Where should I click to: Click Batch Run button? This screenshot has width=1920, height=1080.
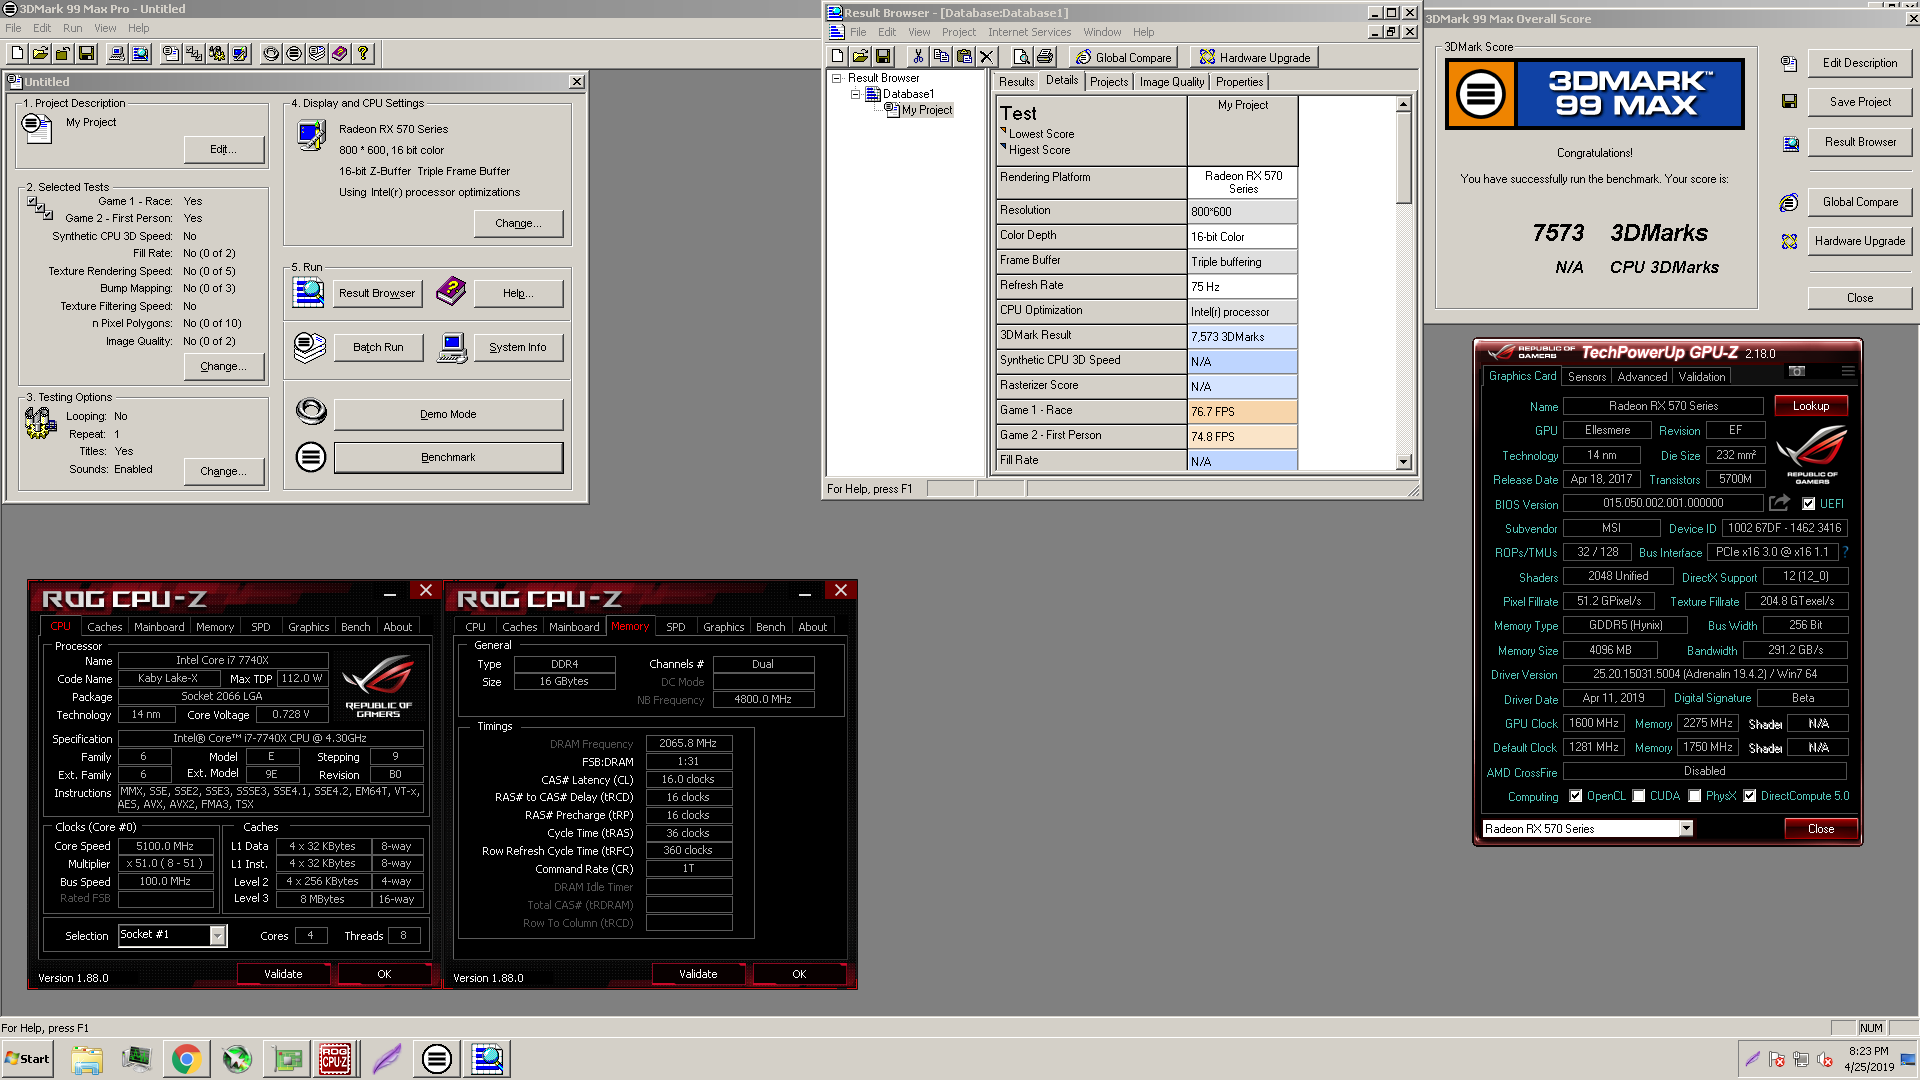(x=378, y=347)
